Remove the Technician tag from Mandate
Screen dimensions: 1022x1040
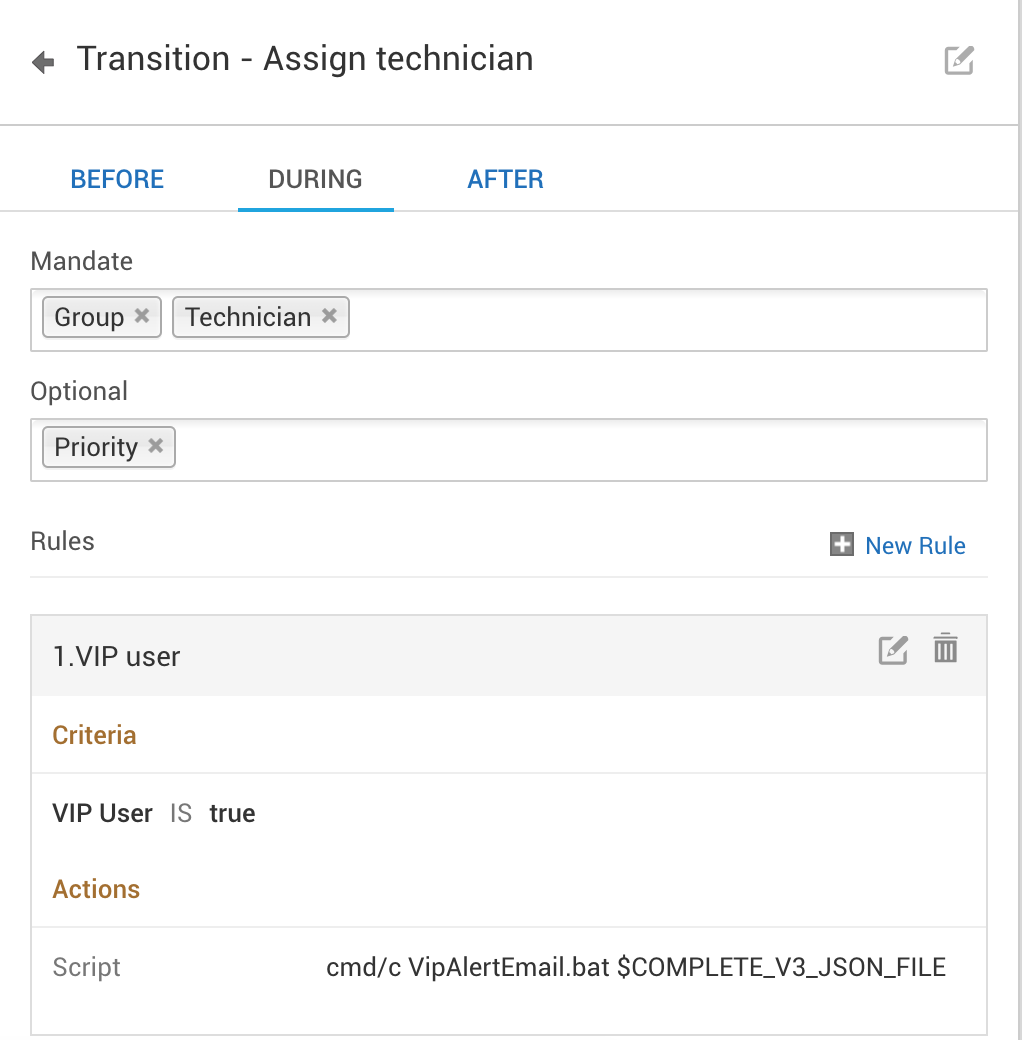[x=329, y=316]
